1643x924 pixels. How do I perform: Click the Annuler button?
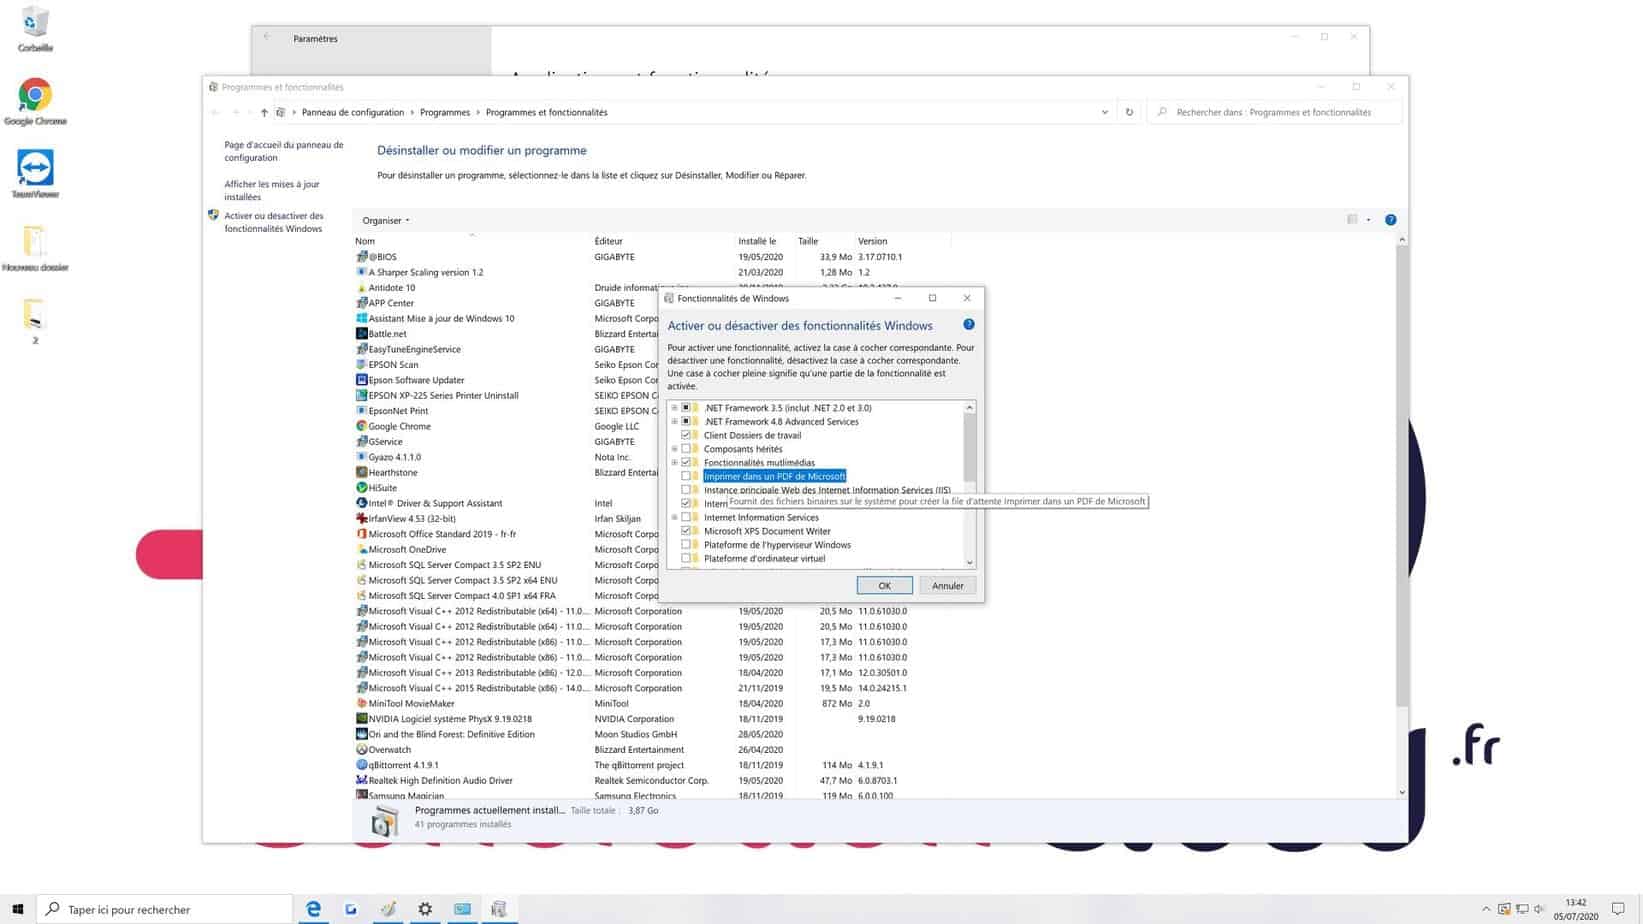pos(947,586)
